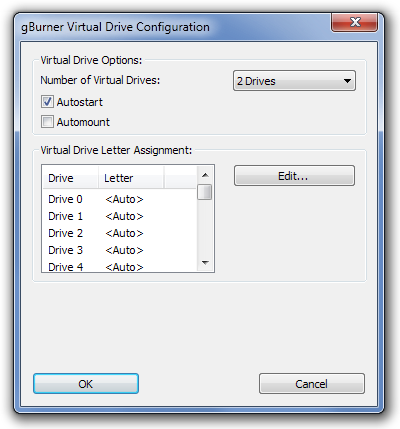Screen dimensions: 400x429
Task: Click the <Auto> letter for Drive 0
Action: click(124, 199)
